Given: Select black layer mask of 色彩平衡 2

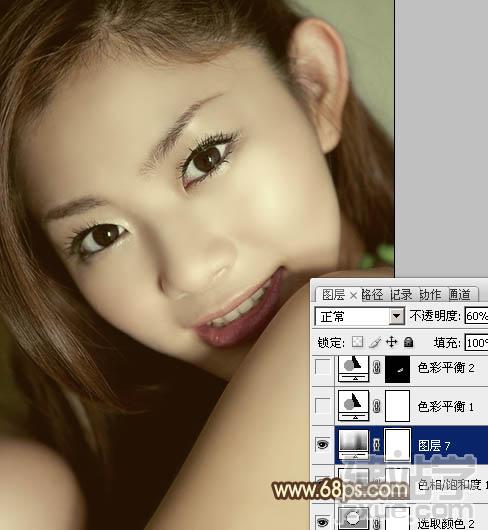Looking at the screenshot, I should (x=397, y=369).
